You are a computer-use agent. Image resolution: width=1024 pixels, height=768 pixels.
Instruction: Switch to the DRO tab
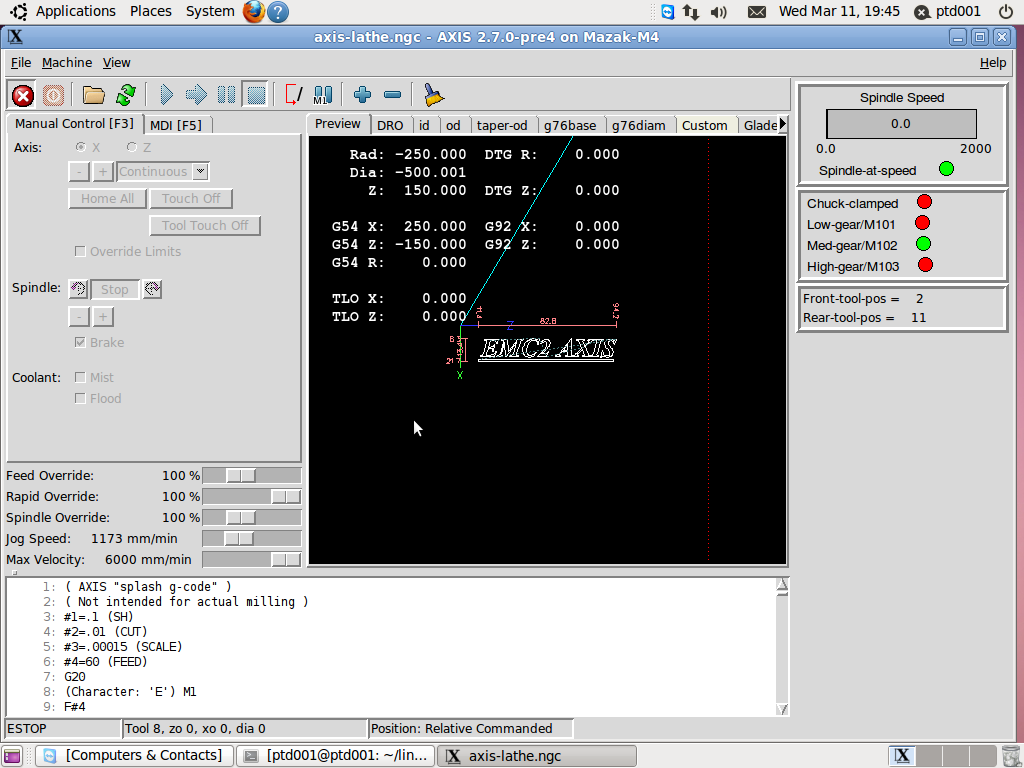(x=390, y=125)
